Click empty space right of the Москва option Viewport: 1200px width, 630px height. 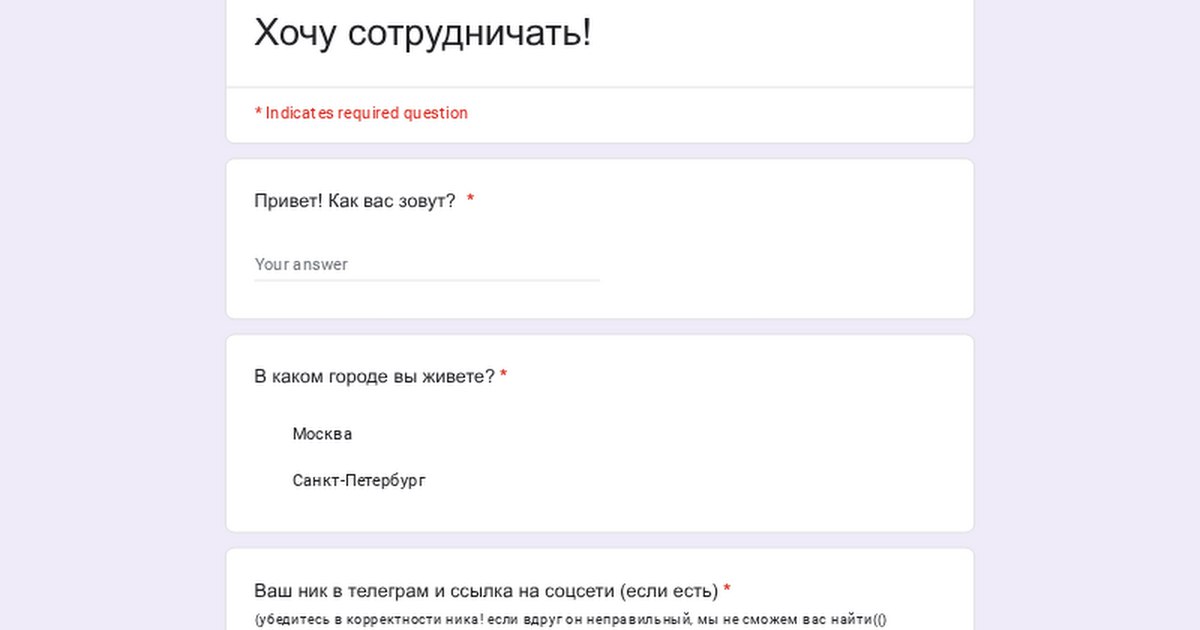coord(650,434)
